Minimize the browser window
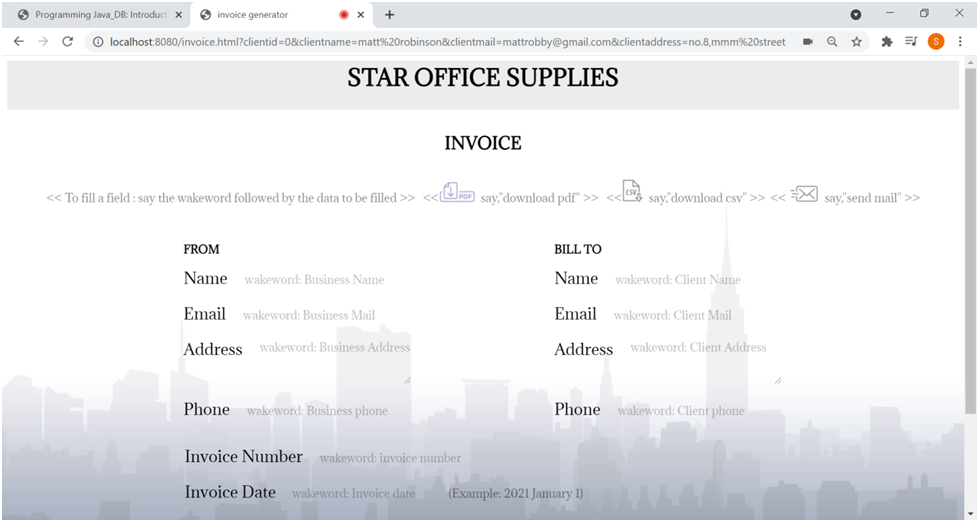 [x=890, y=13]
